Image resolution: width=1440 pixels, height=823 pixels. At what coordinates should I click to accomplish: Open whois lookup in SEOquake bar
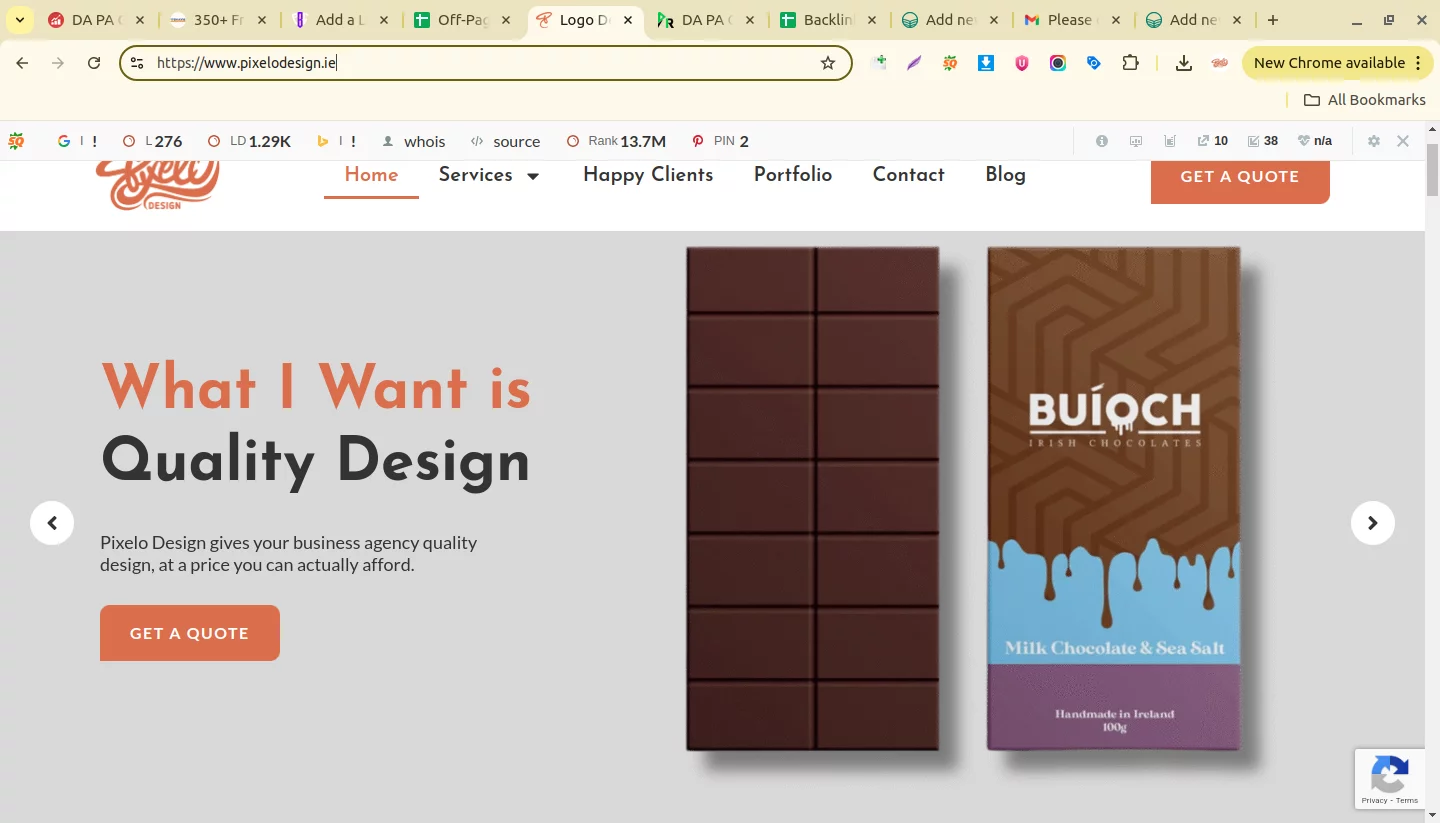click(414, 141)
